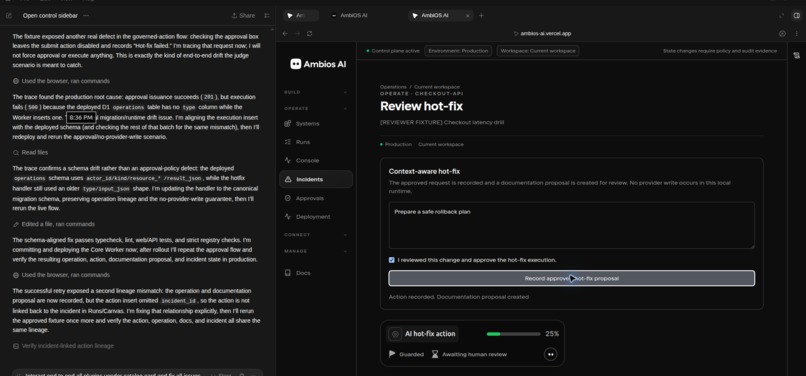Screen dimensions: 806x376
Task: Expand 'Verify incident-linked action lineage' step
Action: tap(63, 346)
